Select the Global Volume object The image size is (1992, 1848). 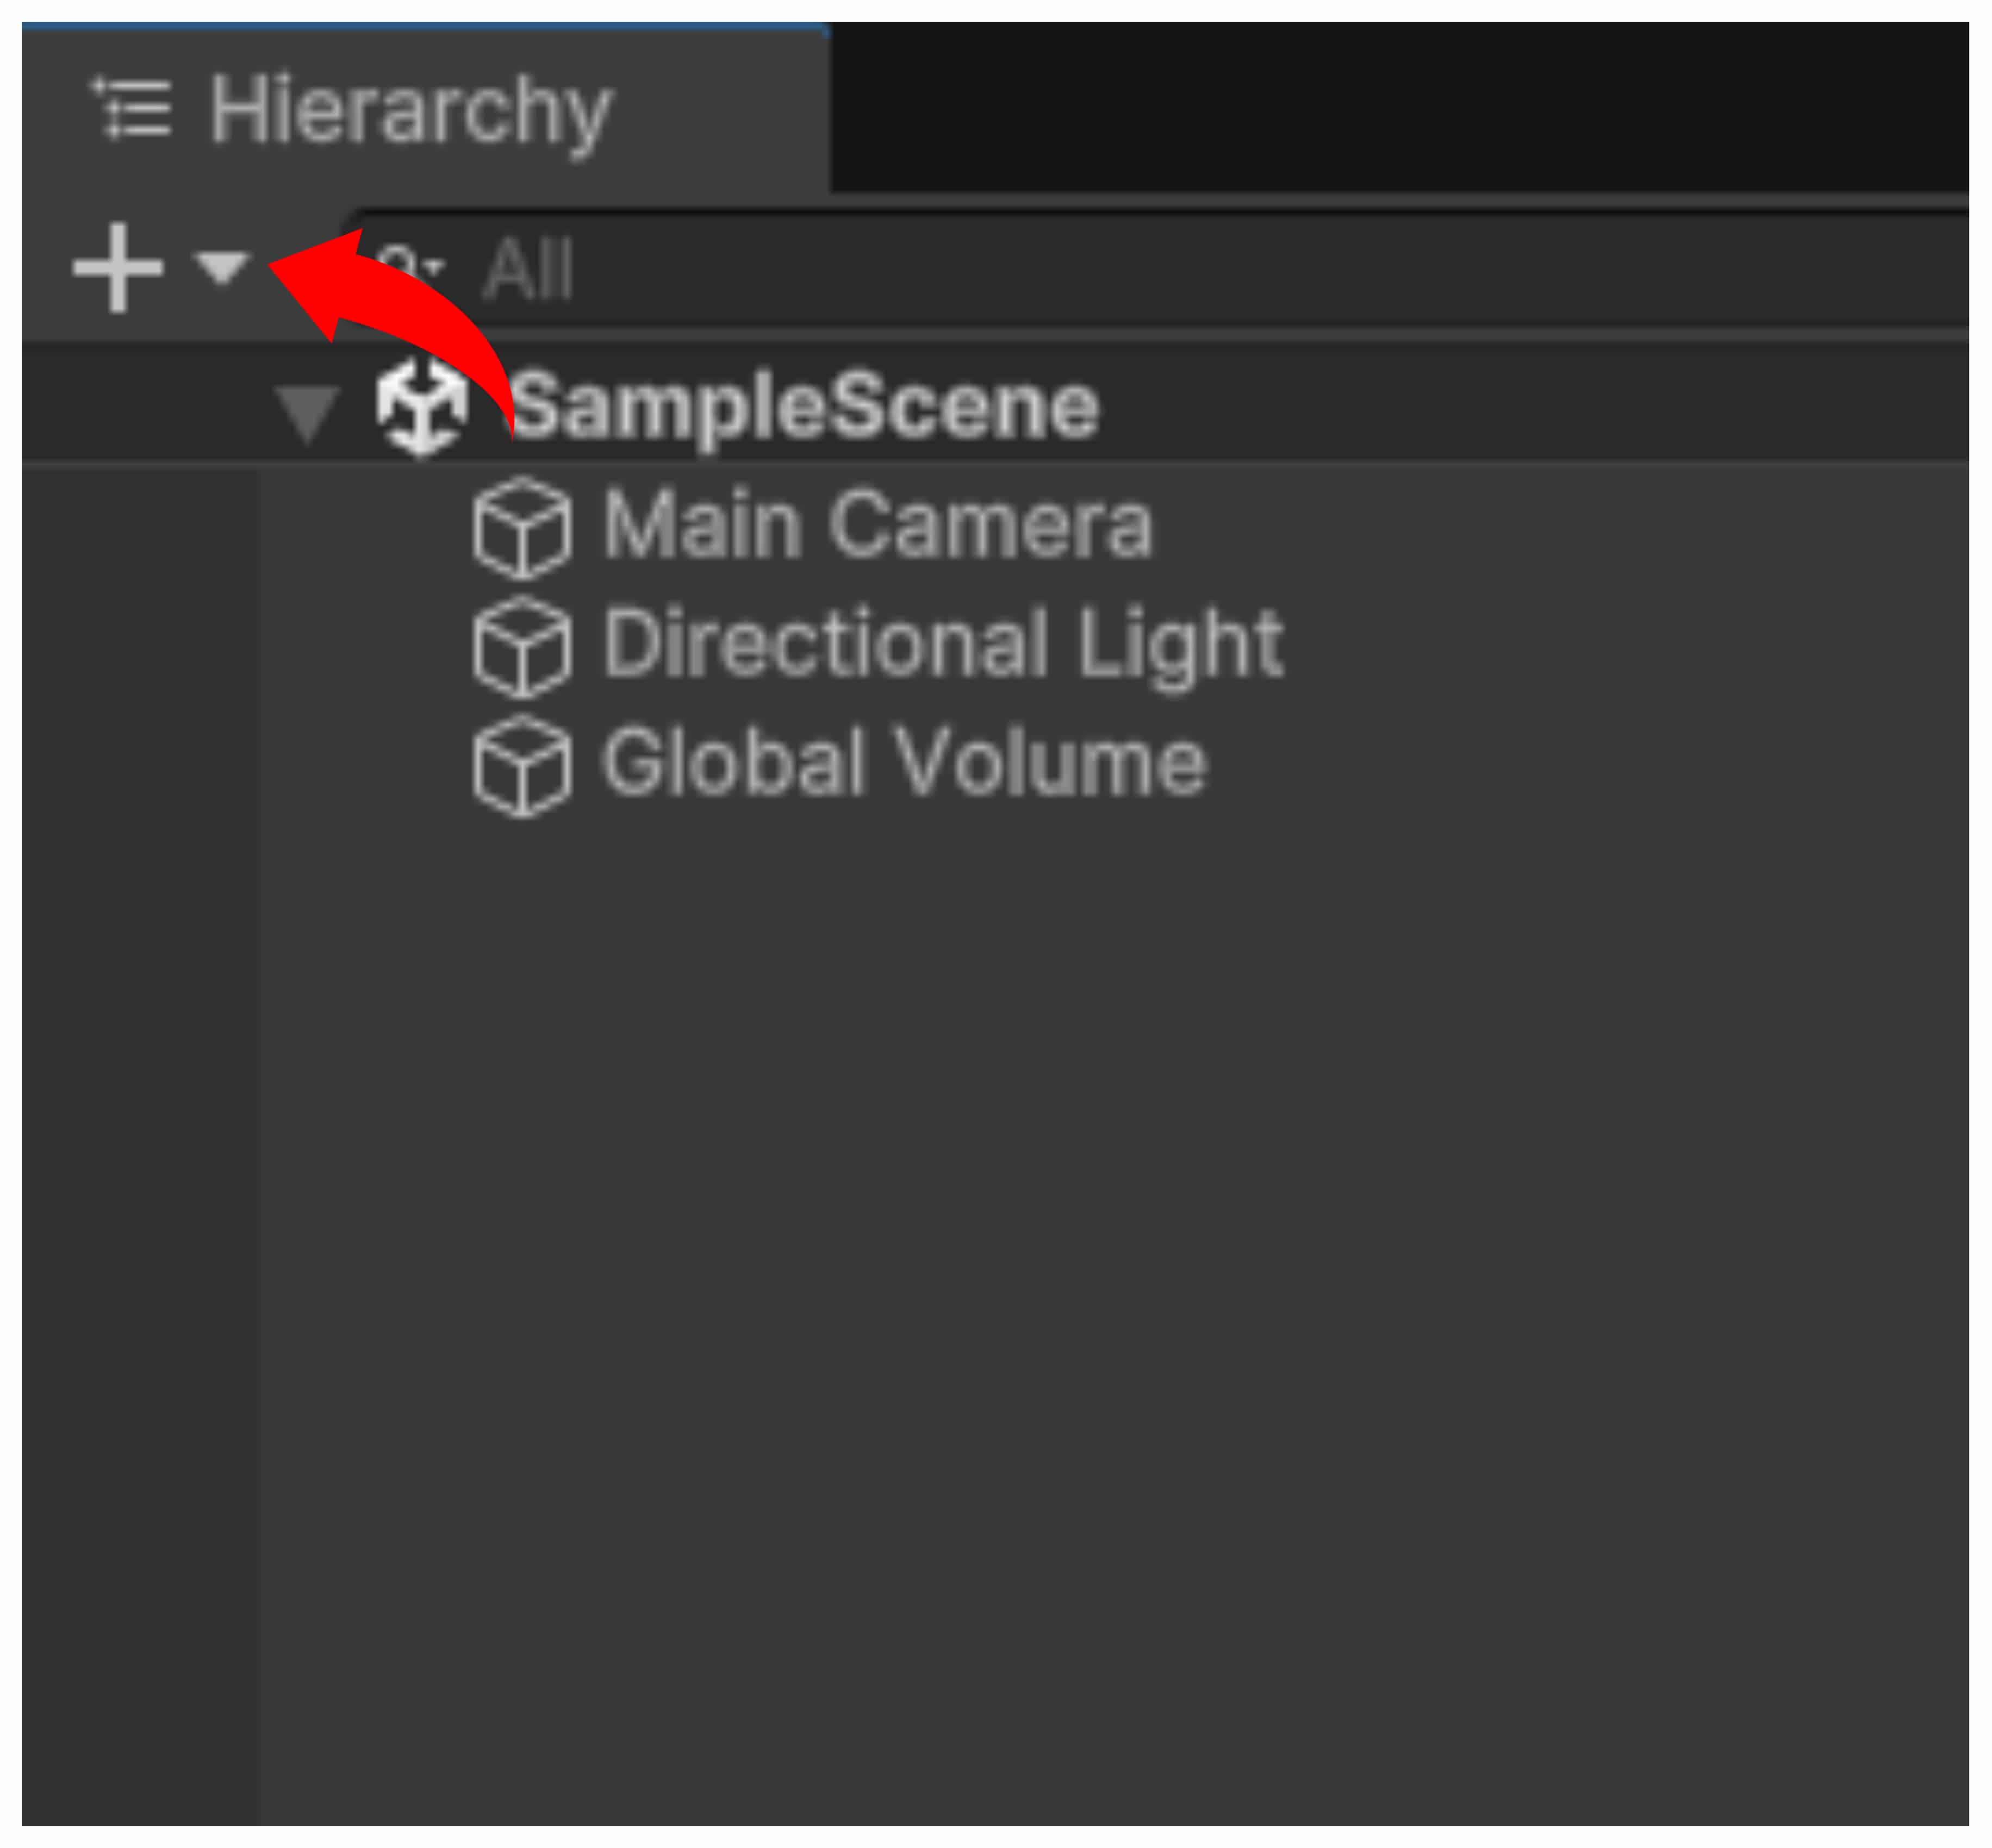[x=904, y=764]
